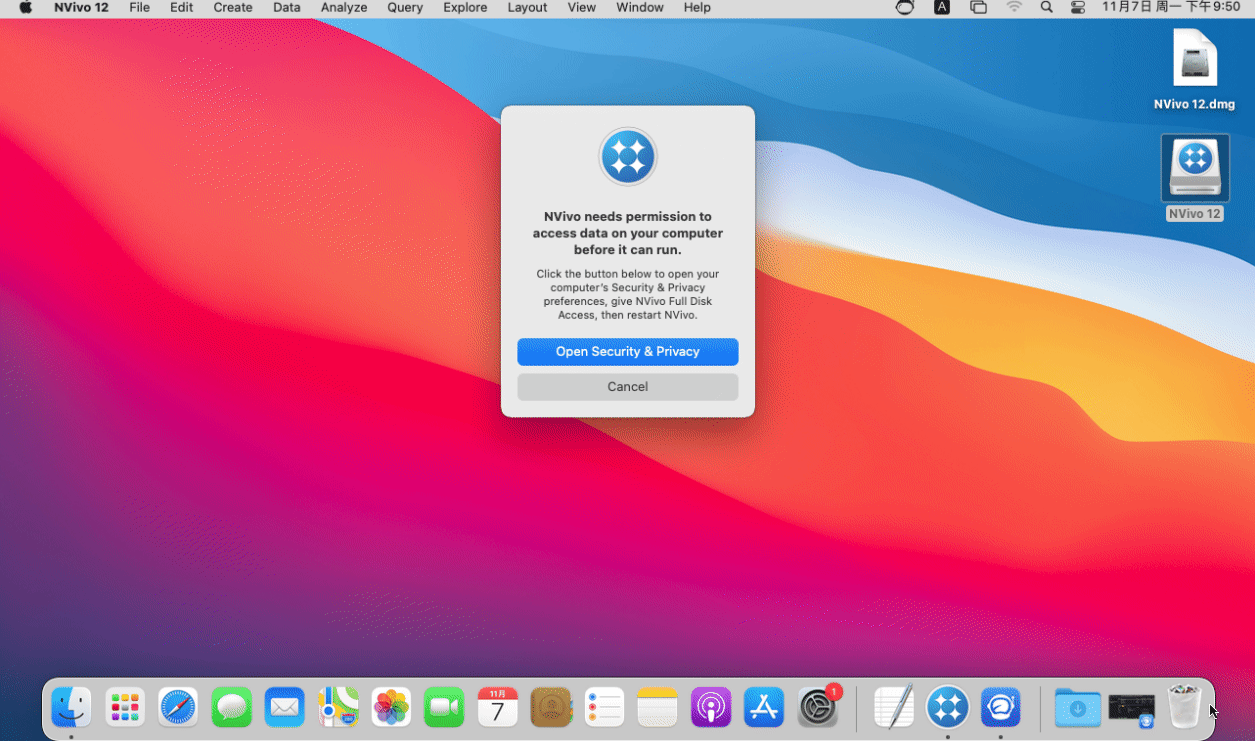Open the Wi-Fi status menu
The width and height of the screenshot is (1255, 741).
tap(1014, 8)
